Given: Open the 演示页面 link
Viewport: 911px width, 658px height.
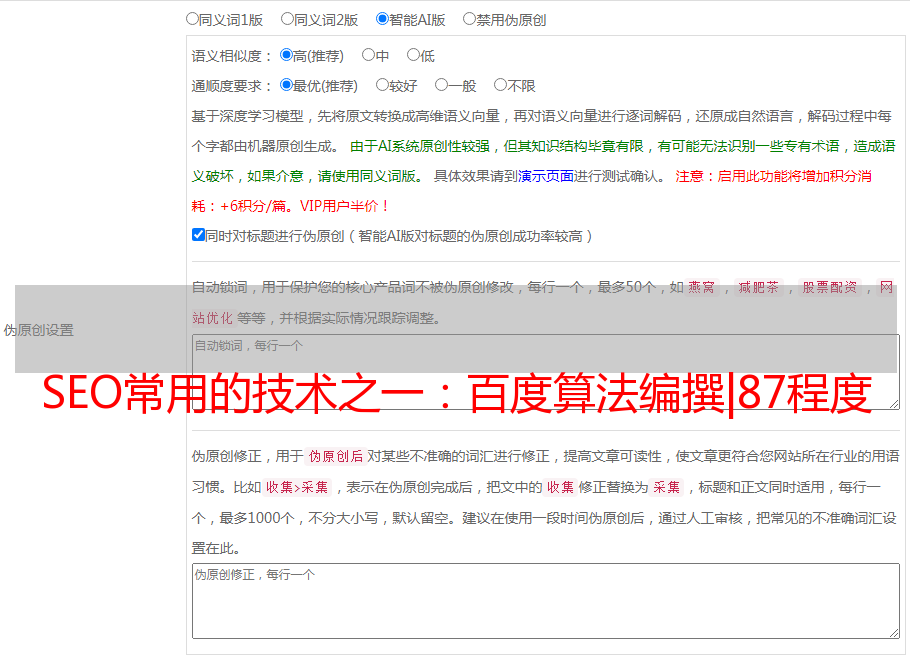Looking at the screenshot, I should [546, 176].
